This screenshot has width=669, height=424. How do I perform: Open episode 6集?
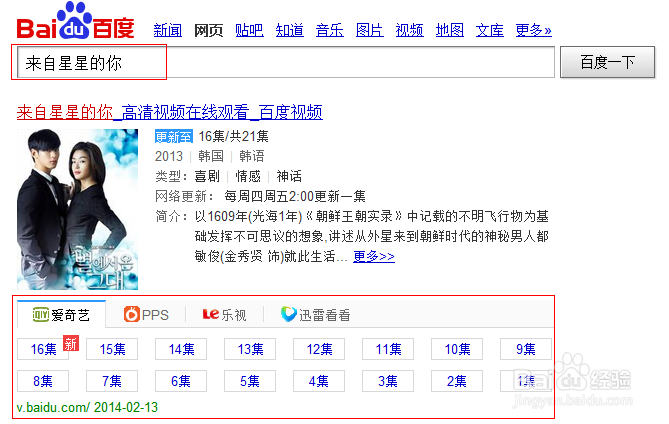click(x=181, y=381)
